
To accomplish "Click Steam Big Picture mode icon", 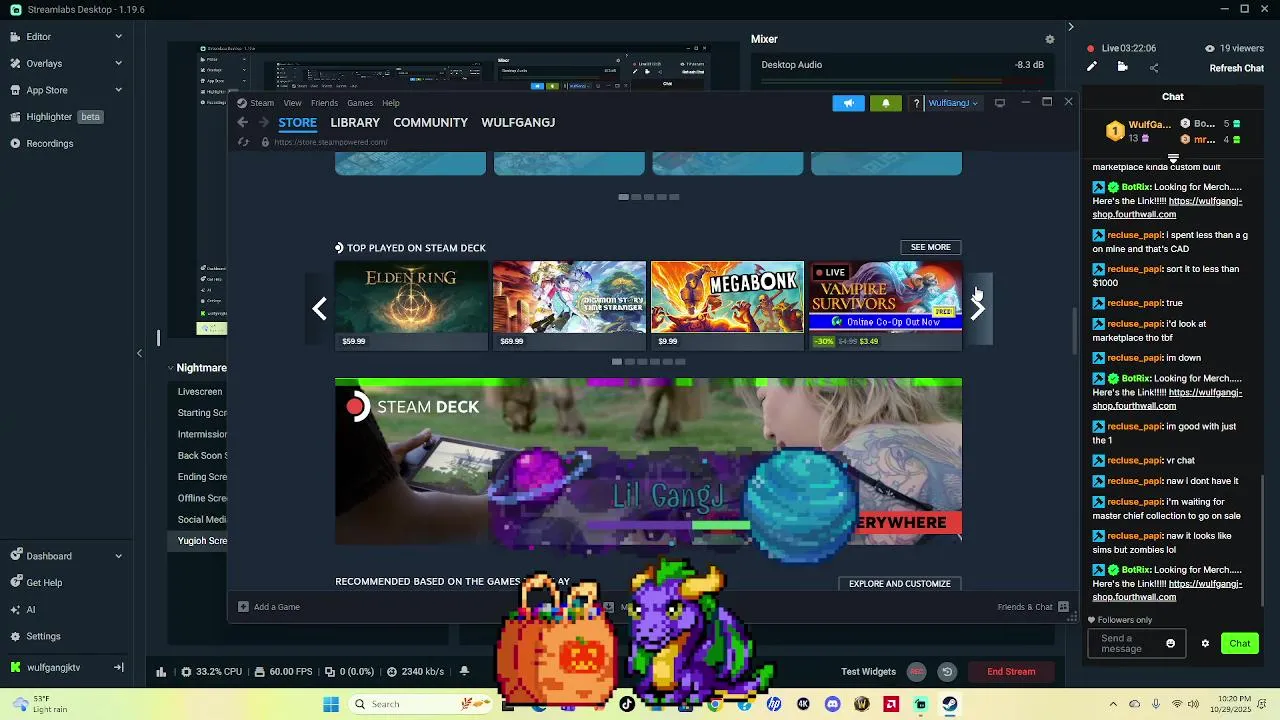I will 999,103.
